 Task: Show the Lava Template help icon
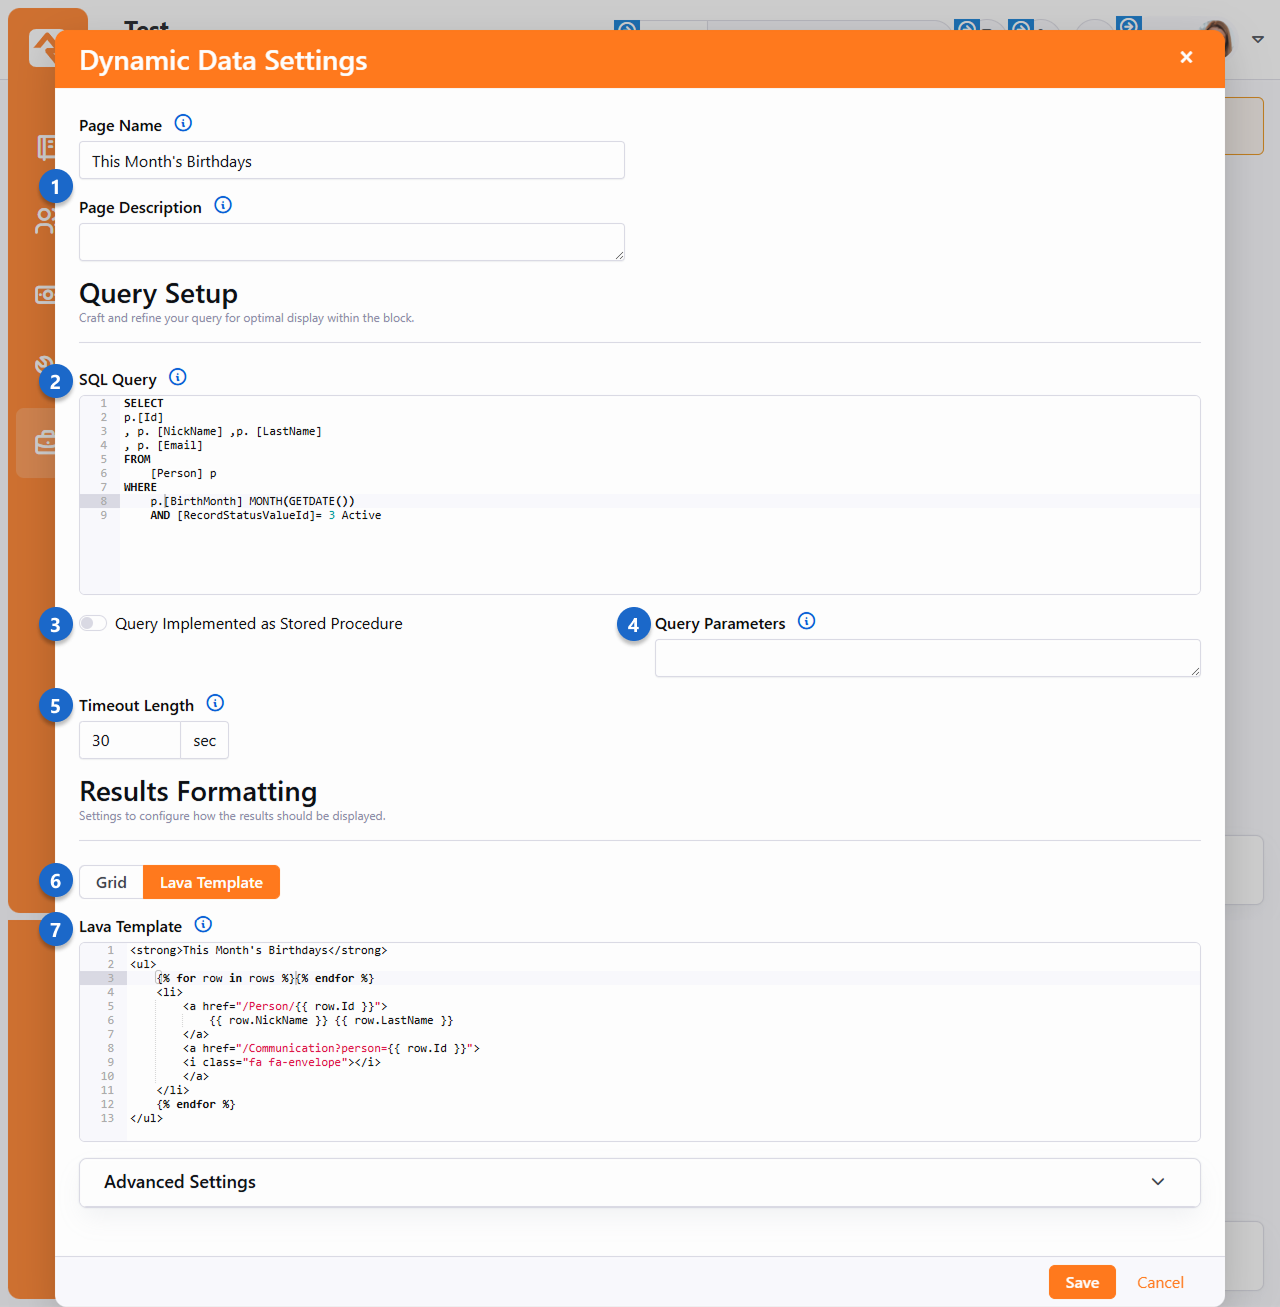[x=203, y=924]
